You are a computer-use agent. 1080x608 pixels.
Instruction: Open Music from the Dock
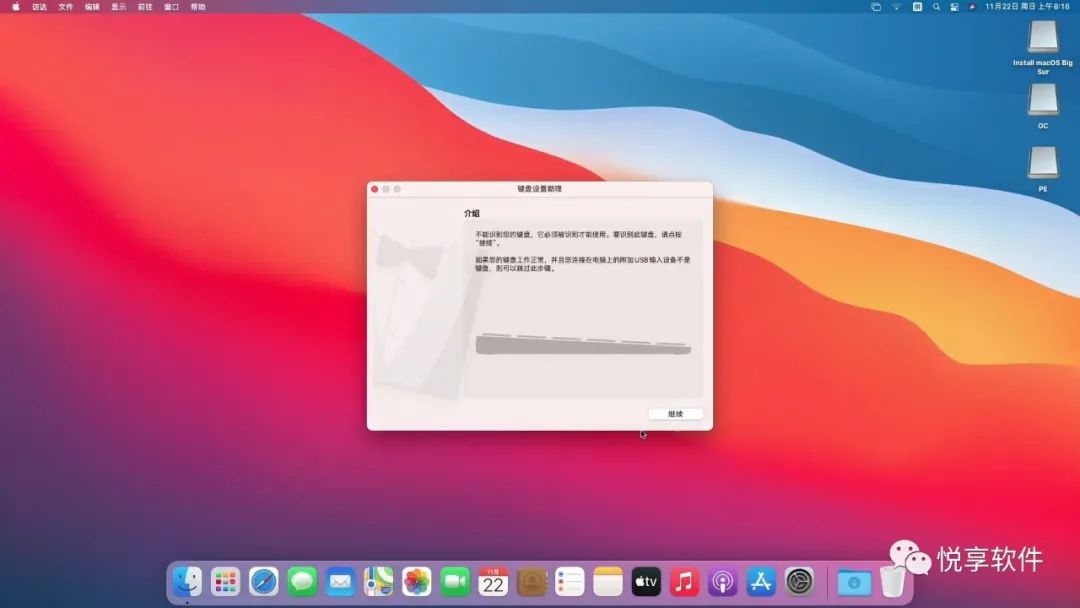(x=684, y=582)
